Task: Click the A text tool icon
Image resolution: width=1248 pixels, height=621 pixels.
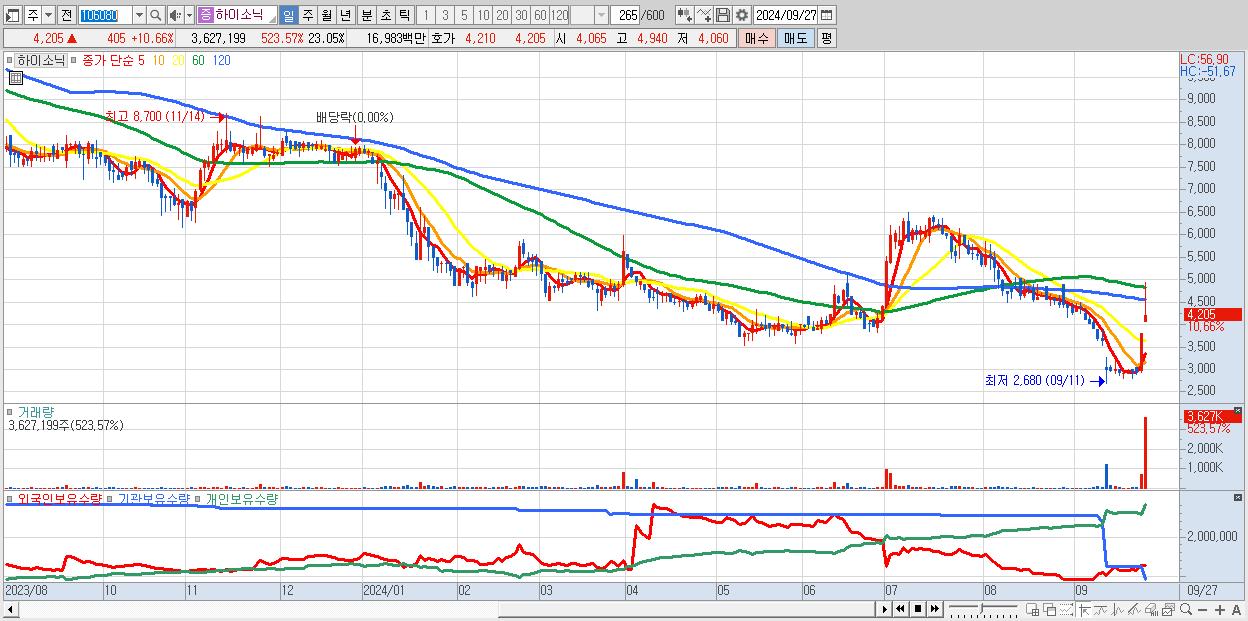Action: [x=1236, y=610]
